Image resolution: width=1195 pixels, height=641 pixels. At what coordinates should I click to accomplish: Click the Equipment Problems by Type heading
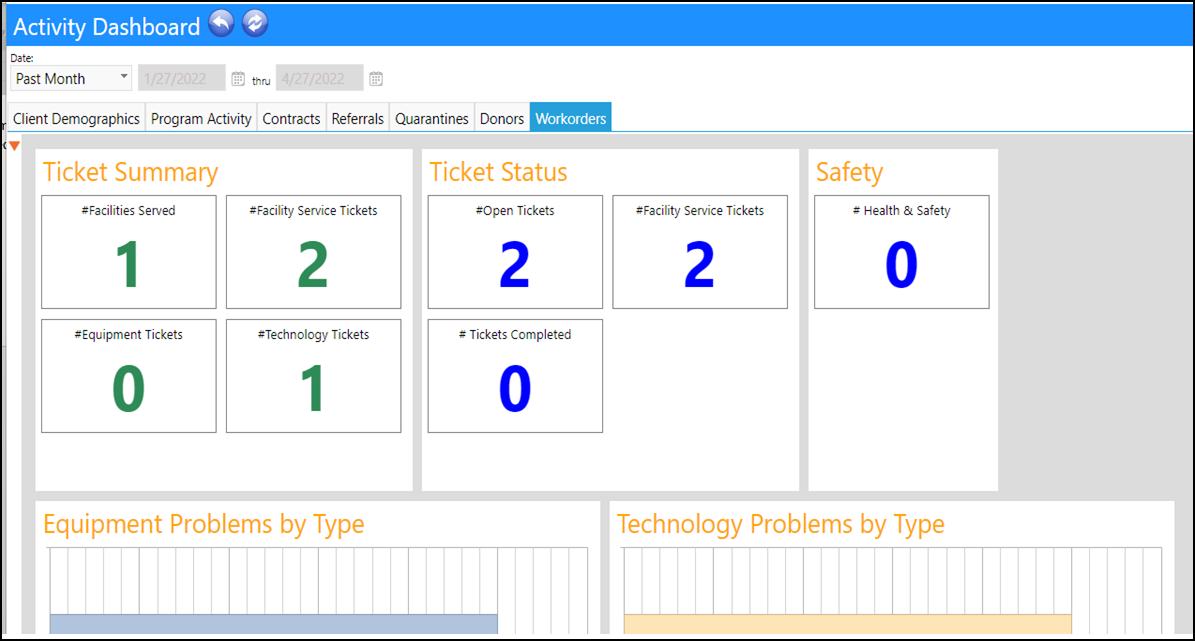click(x=203, y=524)
